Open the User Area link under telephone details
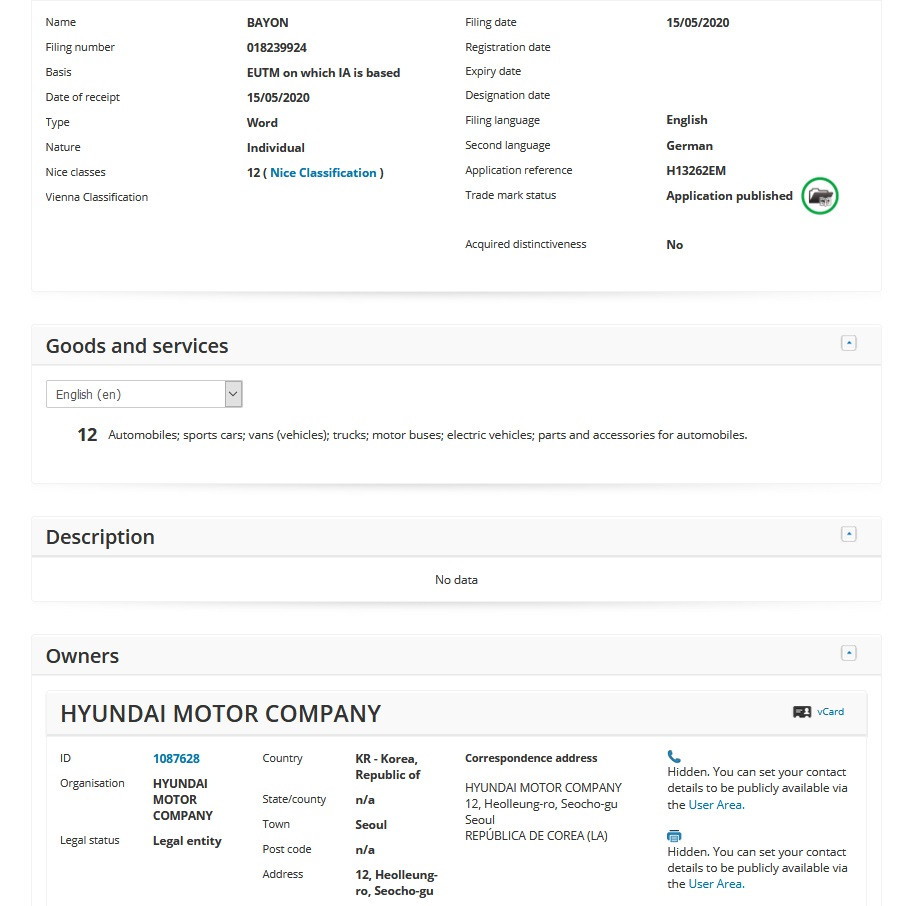 pyautogui.click(x=714, y=804)
